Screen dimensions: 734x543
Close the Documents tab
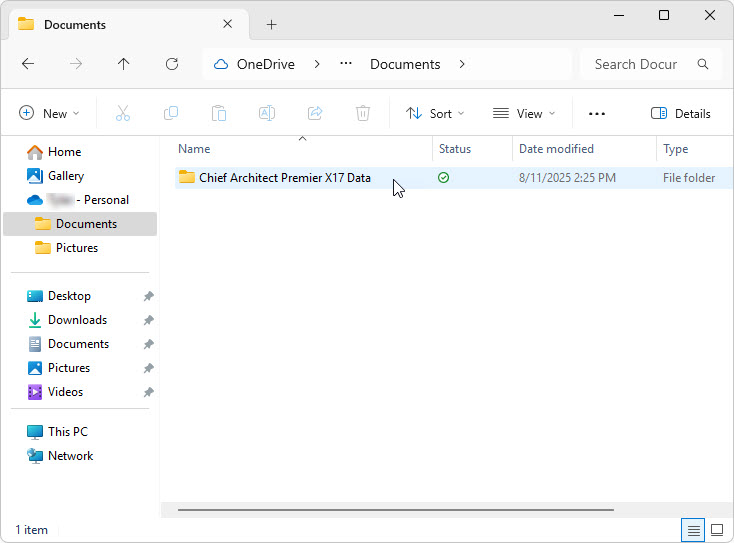click(228, 24)
